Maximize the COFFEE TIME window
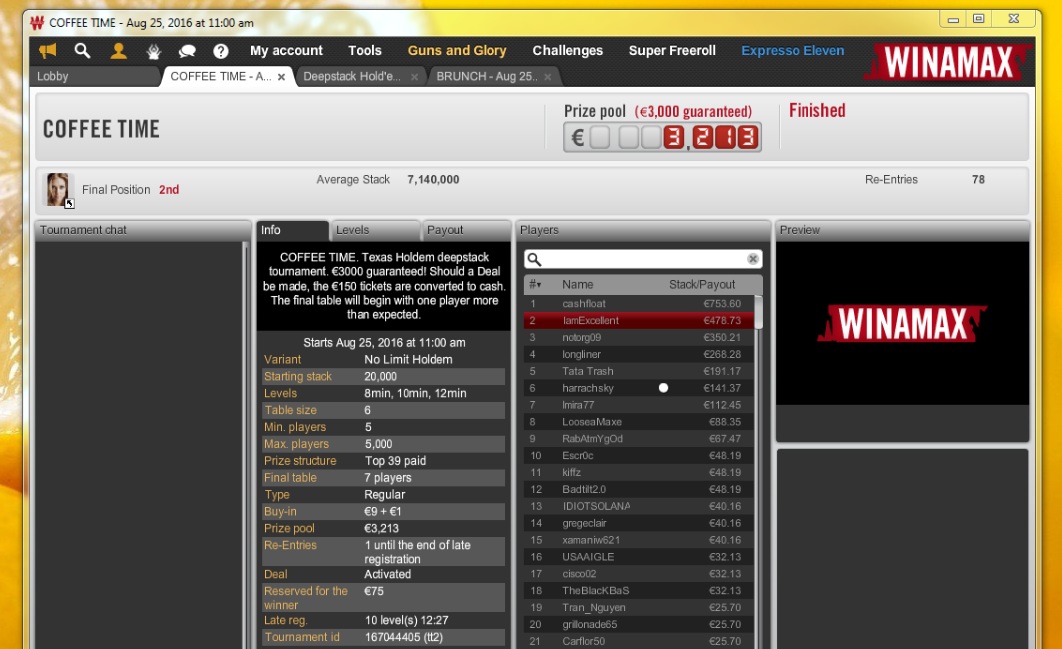Image resolution: width=1062 pixels, height=649 pixels. pyautogui.click(x=979, y=19)
